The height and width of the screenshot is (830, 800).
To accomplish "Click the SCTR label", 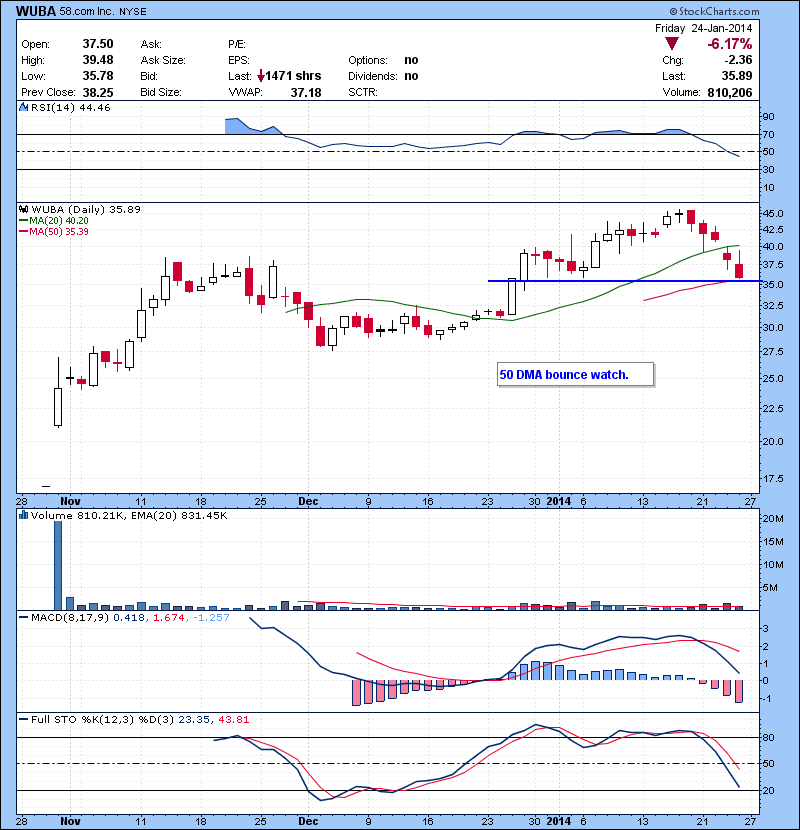I will point(363,93).
